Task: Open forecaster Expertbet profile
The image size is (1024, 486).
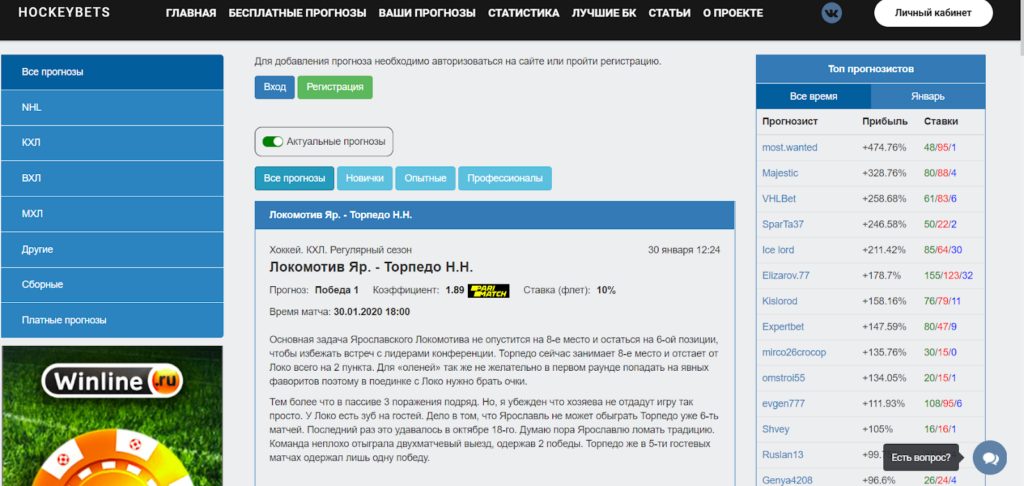Action: [783, 327]
